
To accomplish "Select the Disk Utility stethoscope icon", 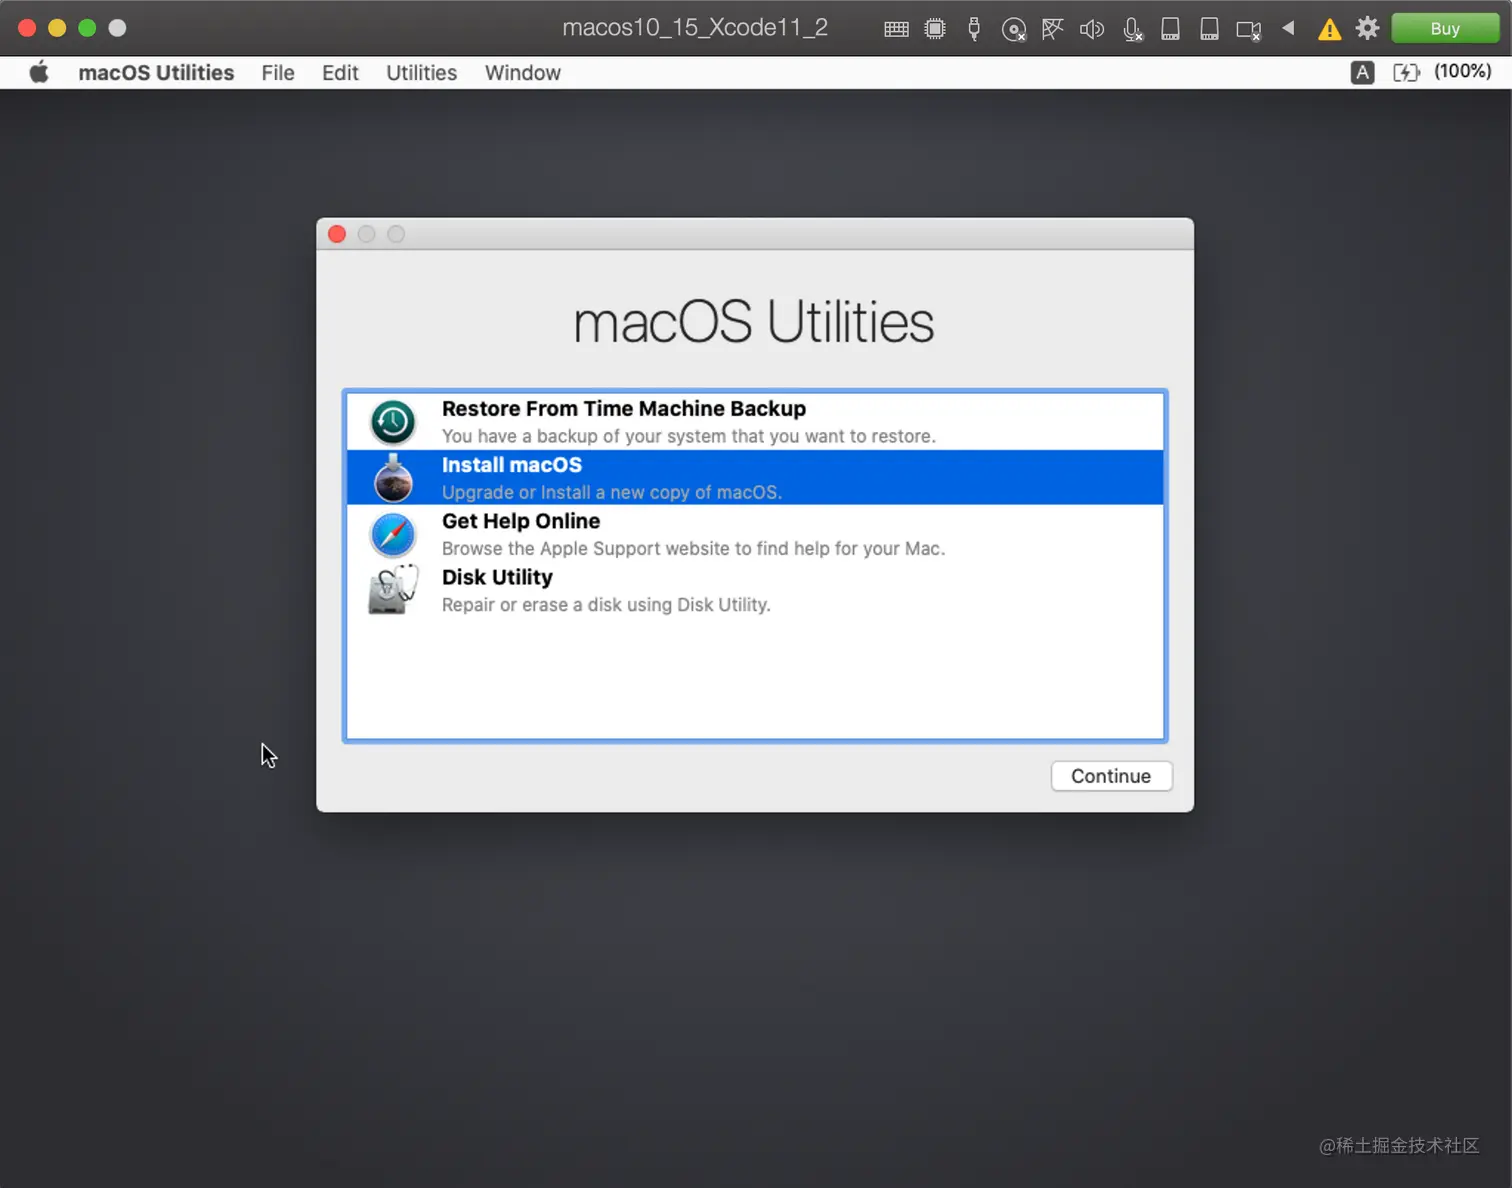I will coord(393,590).
